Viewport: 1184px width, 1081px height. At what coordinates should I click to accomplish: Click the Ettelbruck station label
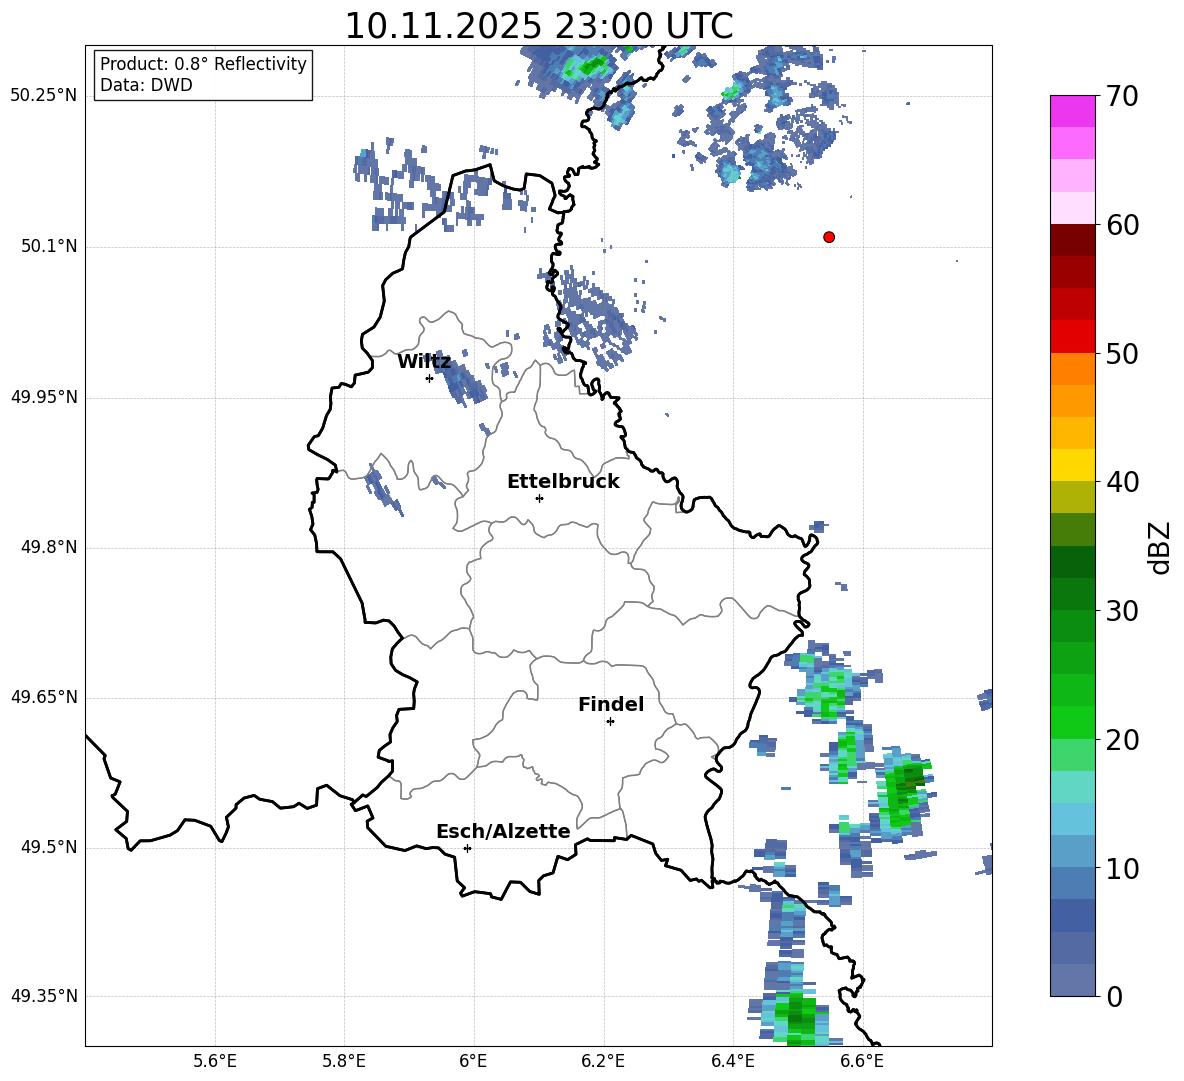click(563, 482)
